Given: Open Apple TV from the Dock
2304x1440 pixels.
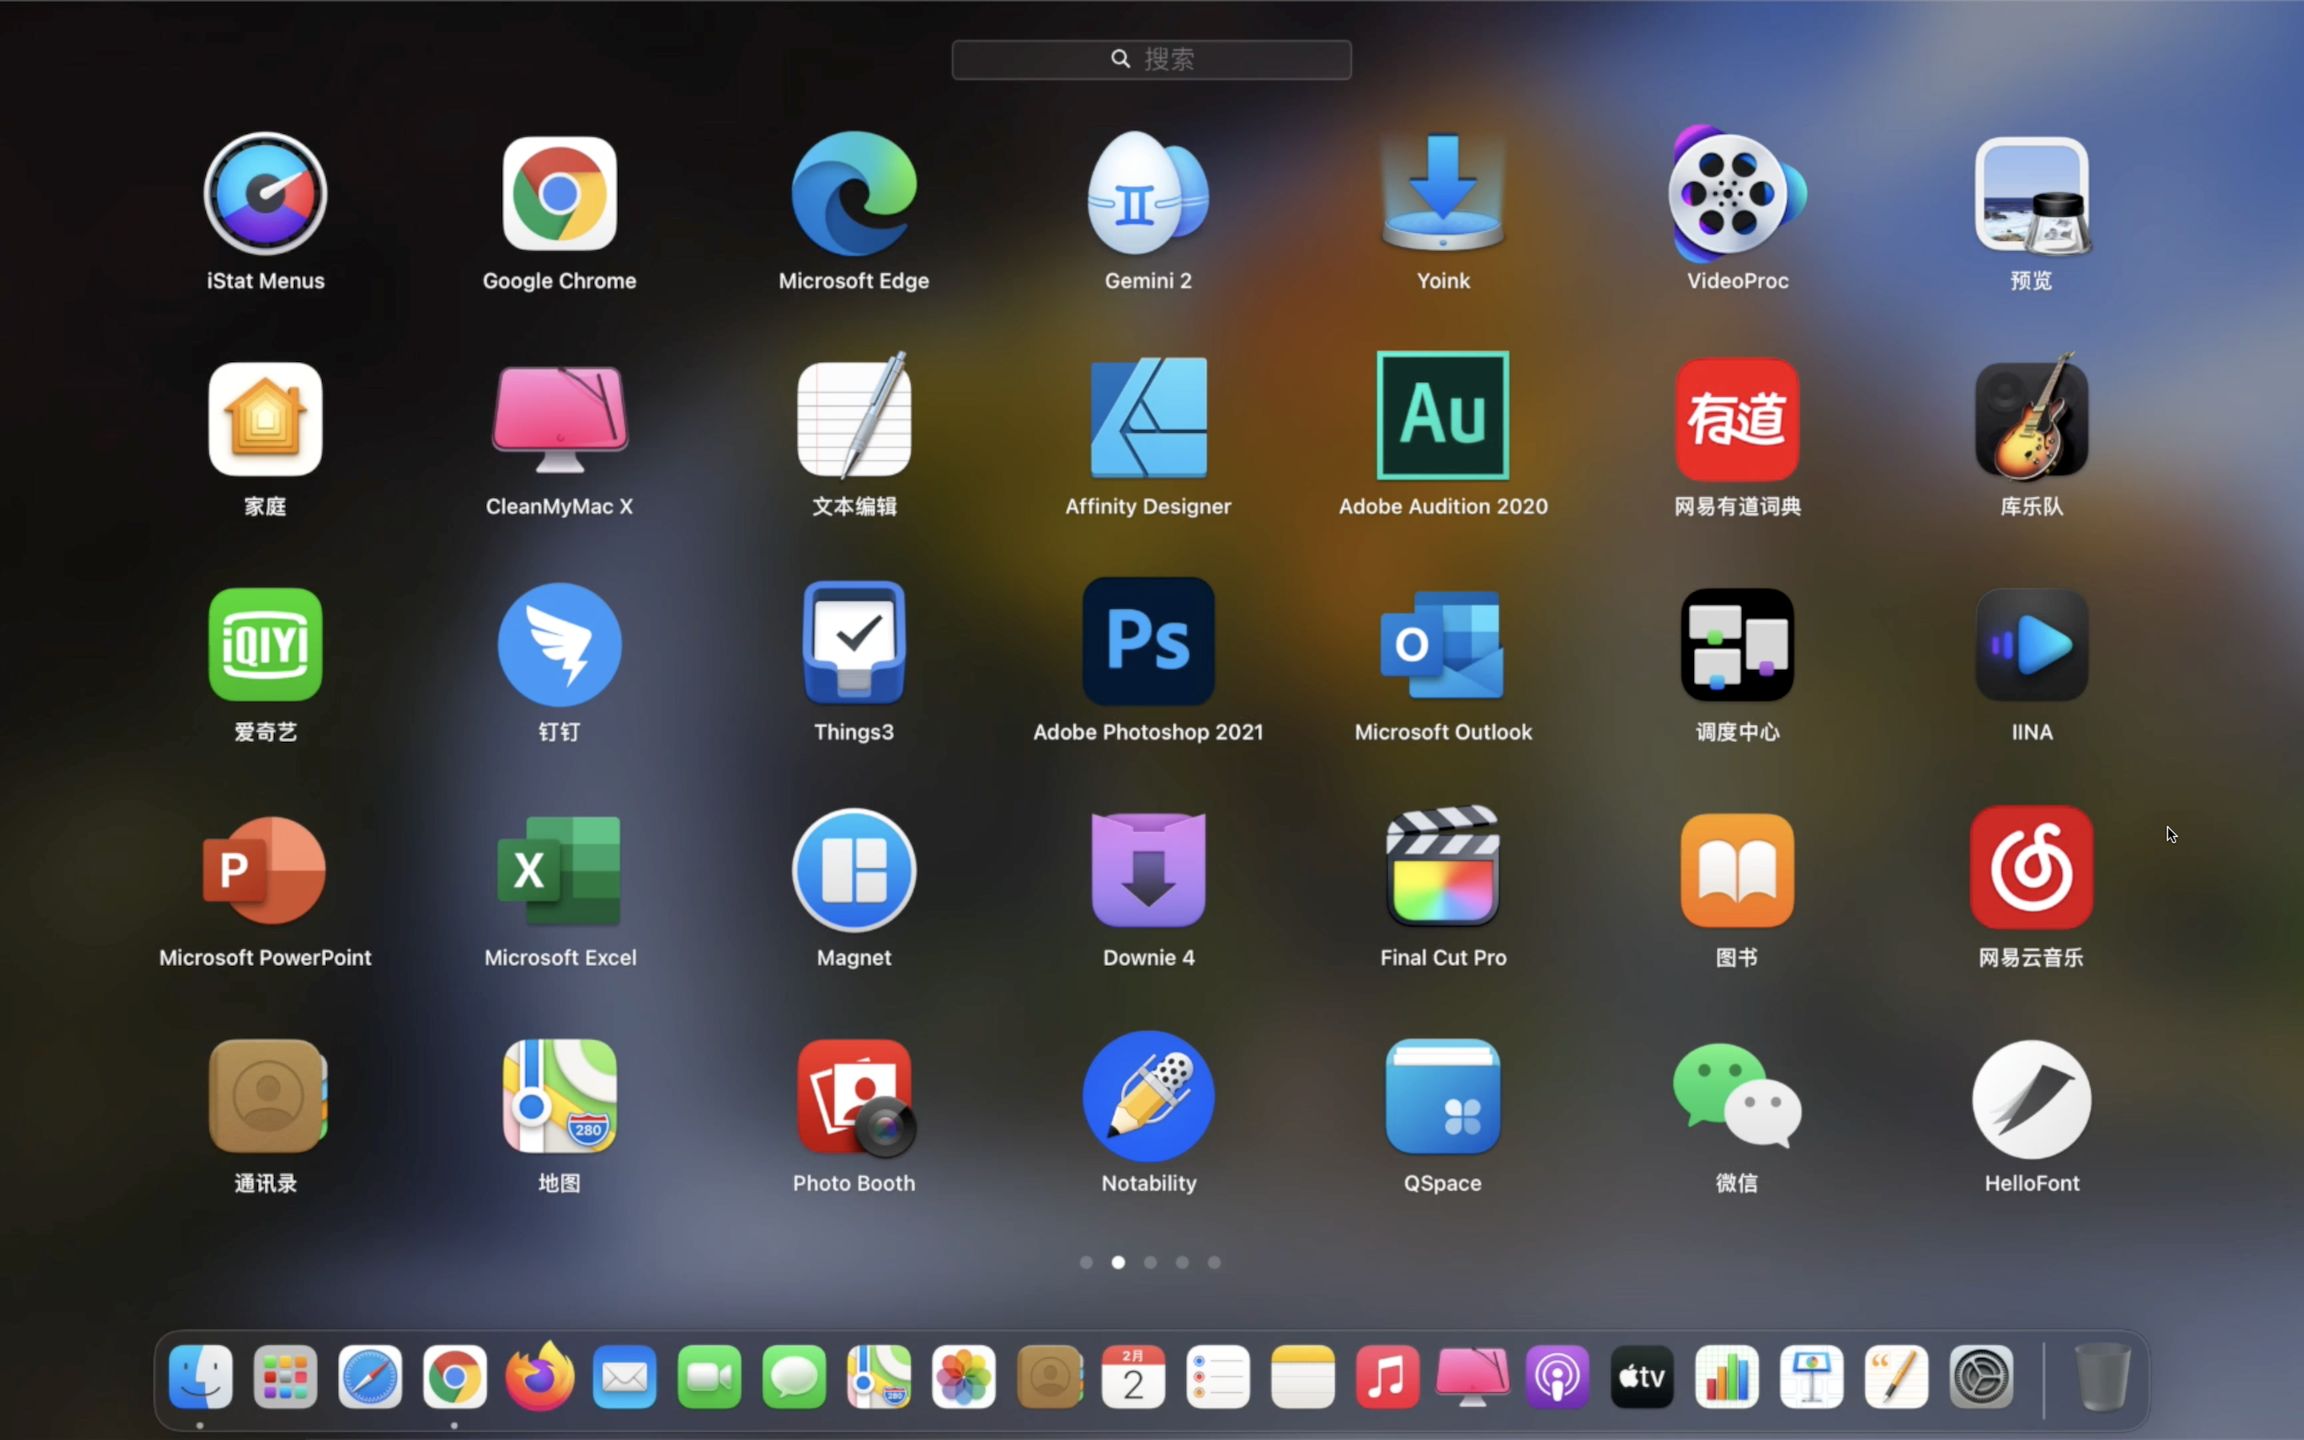Looking at the screenshot, I should (1642, 1377).
